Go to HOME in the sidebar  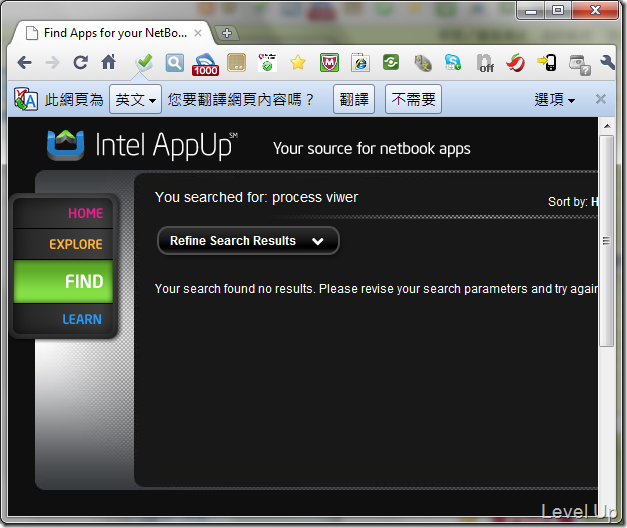64,213
